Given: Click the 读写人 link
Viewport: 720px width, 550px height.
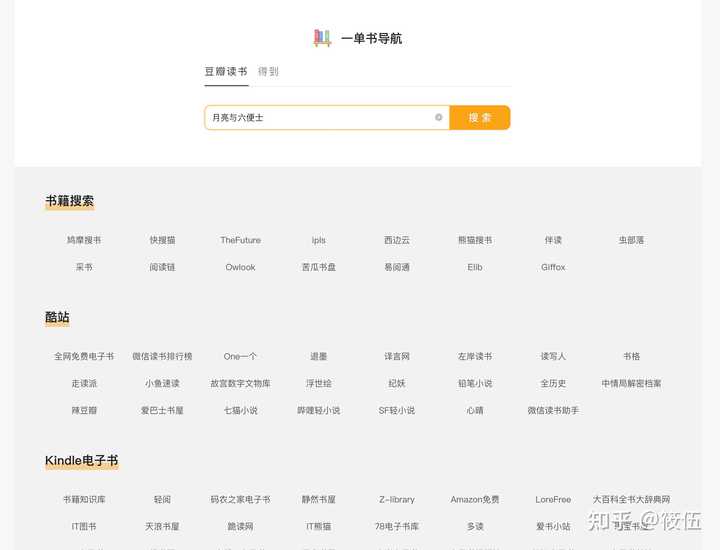Looking at the screenshot, I should point(553,356).
